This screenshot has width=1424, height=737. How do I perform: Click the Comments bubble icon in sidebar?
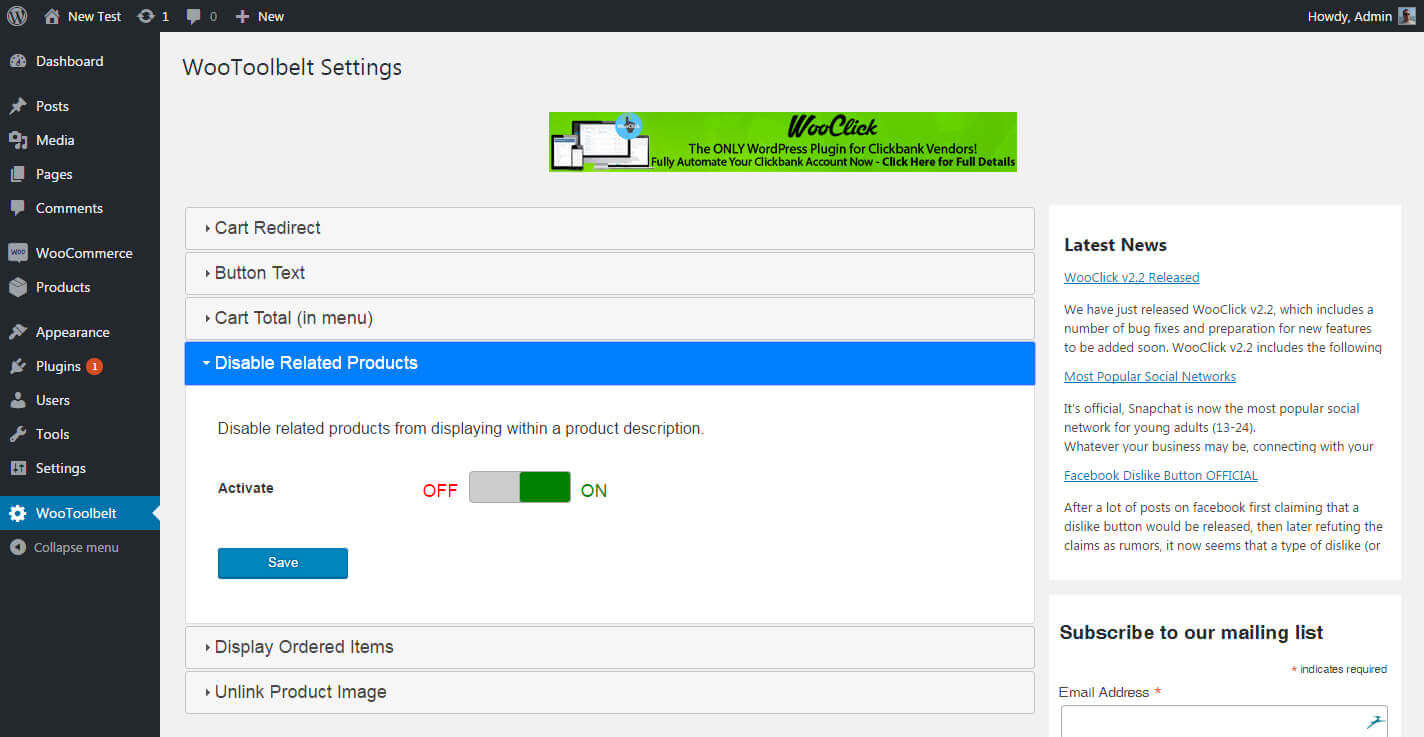tap(17, 208)
